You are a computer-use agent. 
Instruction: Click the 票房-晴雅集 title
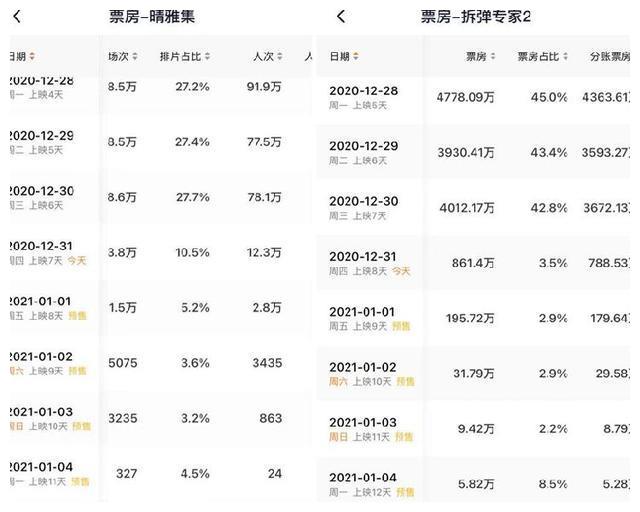coord(152,17)
